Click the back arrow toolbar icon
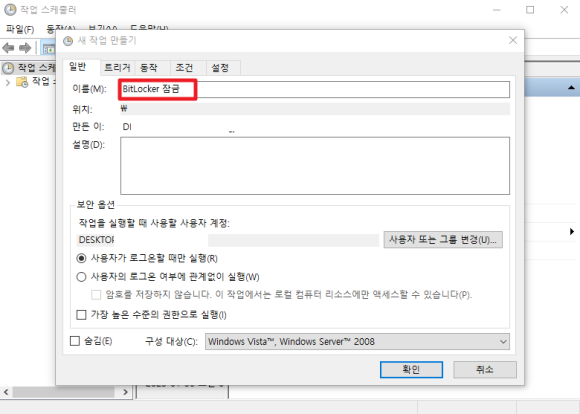 click(x=8, y=48)
